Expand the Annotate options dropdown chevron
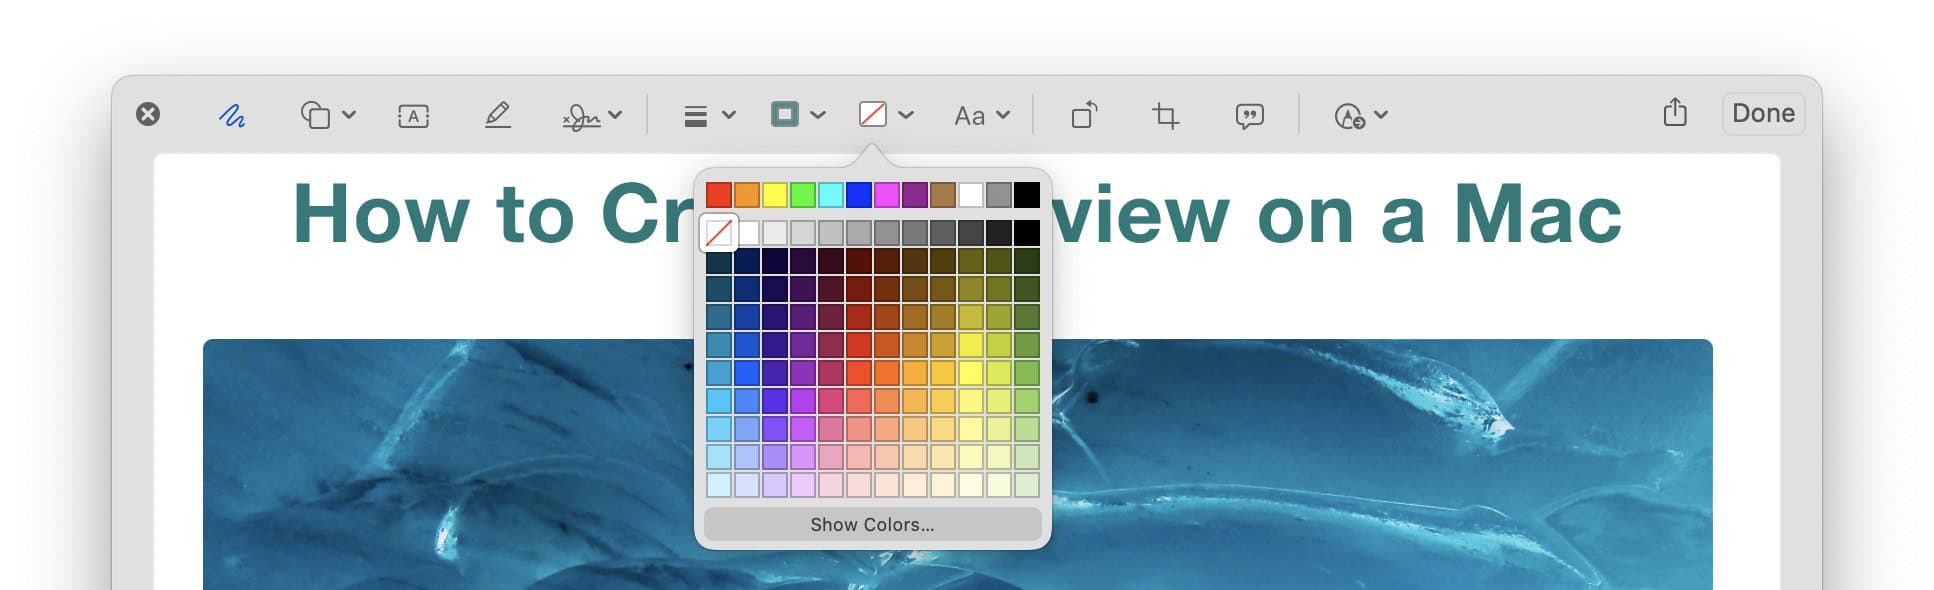Viewport: 1934px width, 590px height. [1381, 115]
